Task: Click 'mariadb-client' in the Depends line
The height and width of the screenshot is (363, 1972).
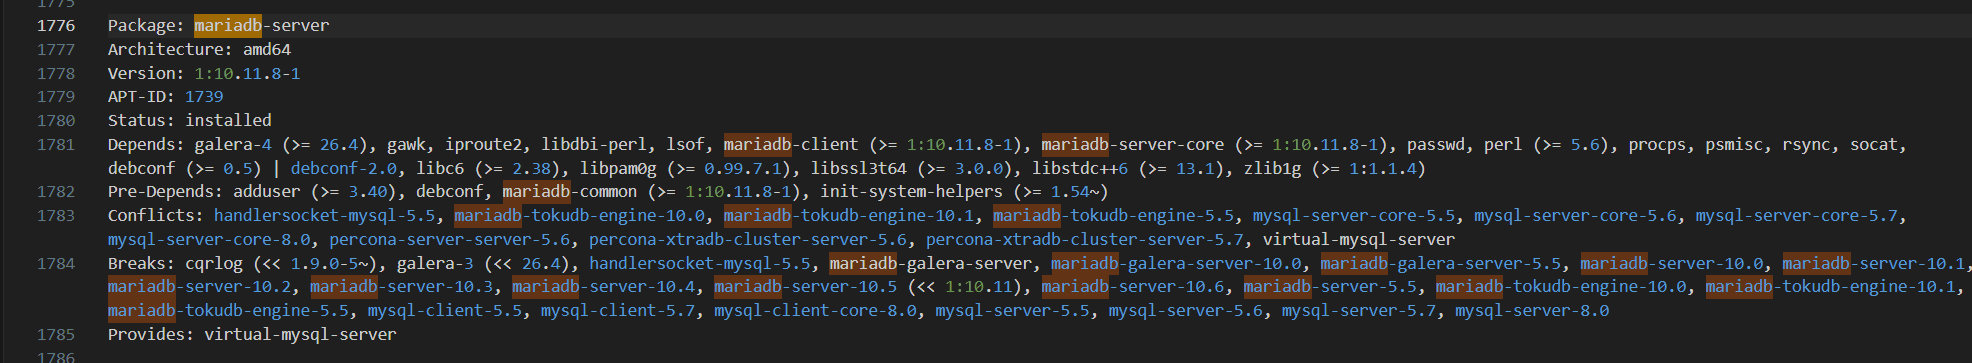Action: pos(791,145)
